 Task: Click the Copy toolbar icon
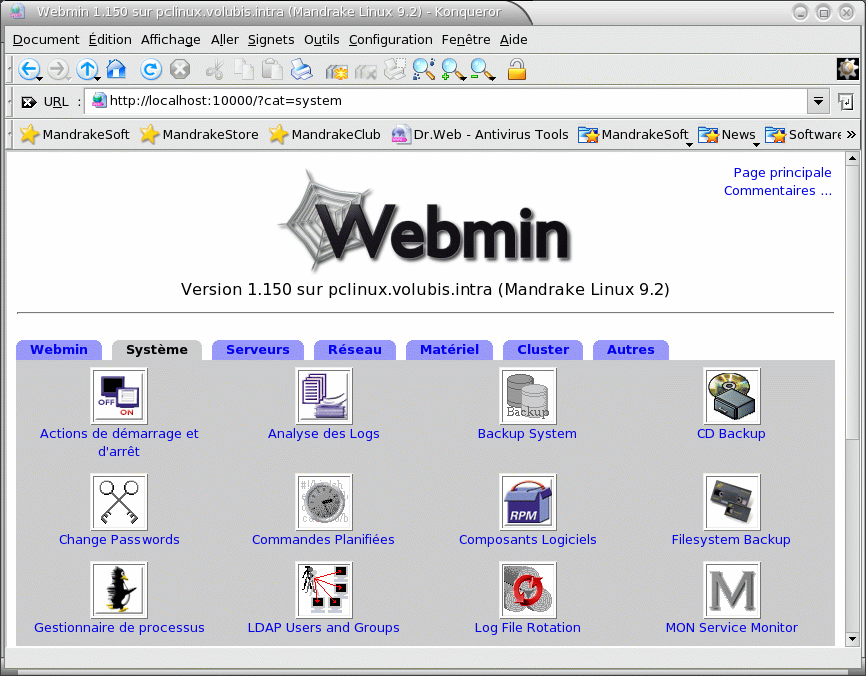pyautogui.click(x=244, y=70)
